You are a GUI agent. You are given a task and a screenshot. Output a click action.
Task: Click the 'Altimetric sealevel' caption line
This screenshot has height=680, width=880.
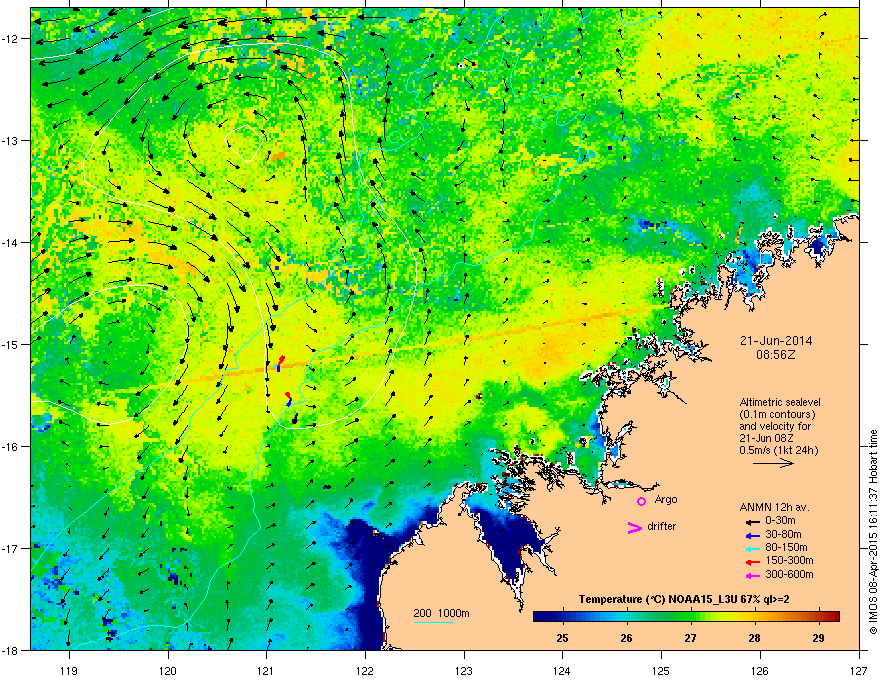780,403
